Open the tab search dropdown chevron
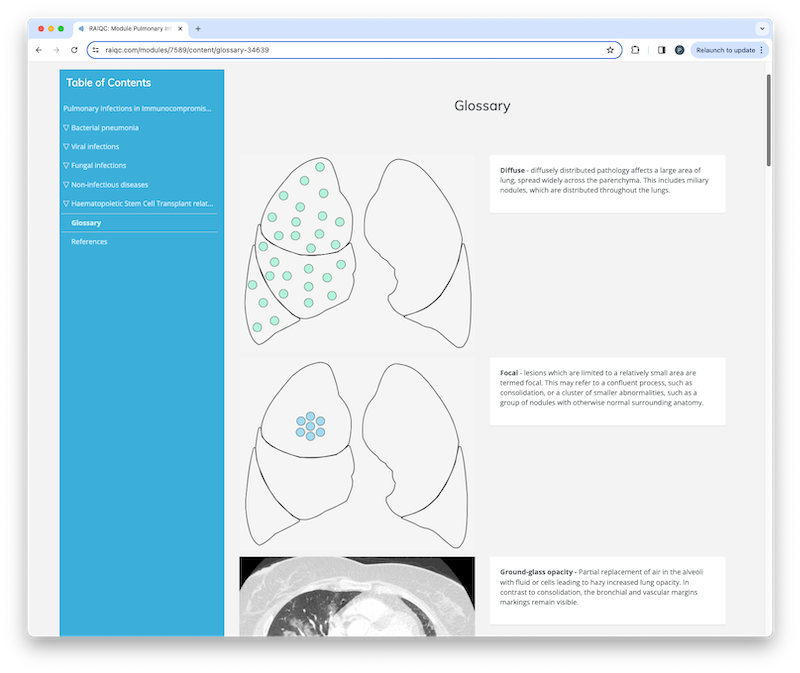800x673 pixels. 762,29
